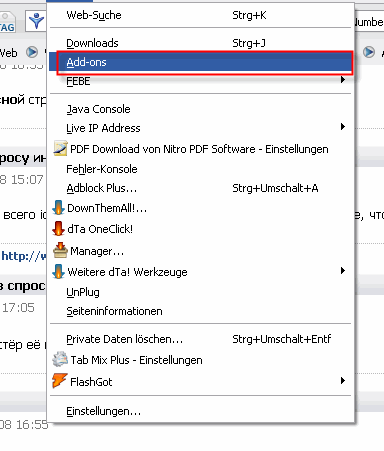Open Einstellungen… at menu bottom
This screenshot has width=384, height=451.
point(200,411)
